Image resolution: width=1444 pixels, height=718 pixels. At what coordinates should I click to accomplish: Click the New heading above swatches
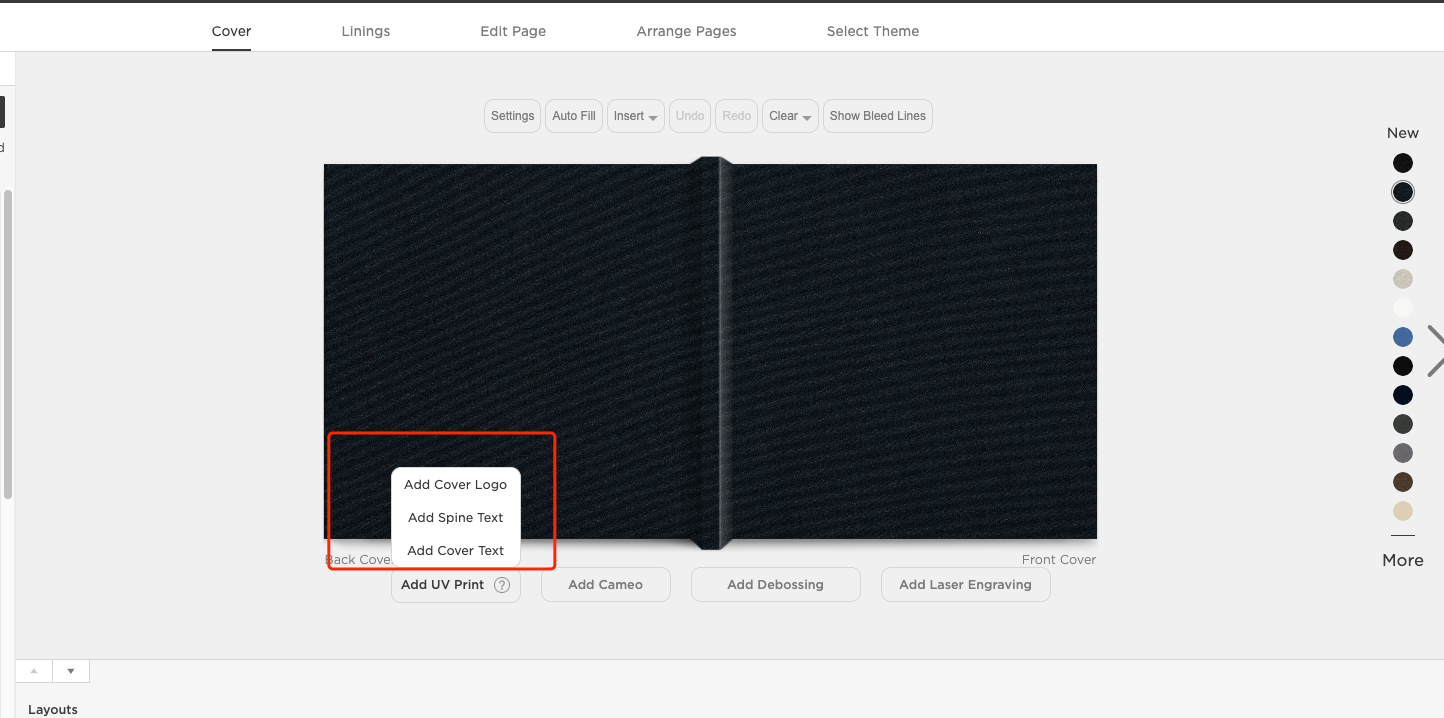(x=1403, y=133)
